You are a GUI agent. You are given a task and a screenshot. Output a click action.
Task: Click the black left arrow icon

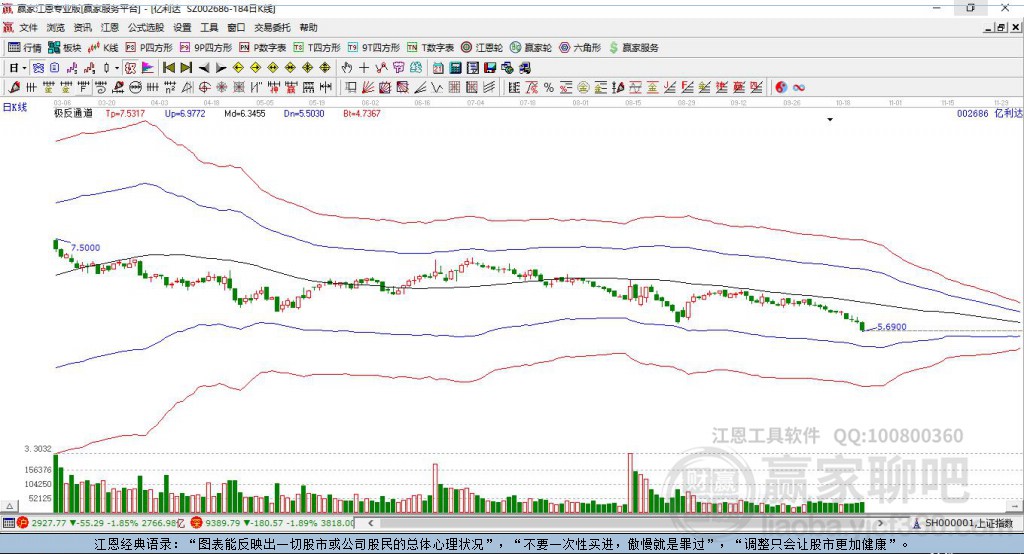point(204,68)
